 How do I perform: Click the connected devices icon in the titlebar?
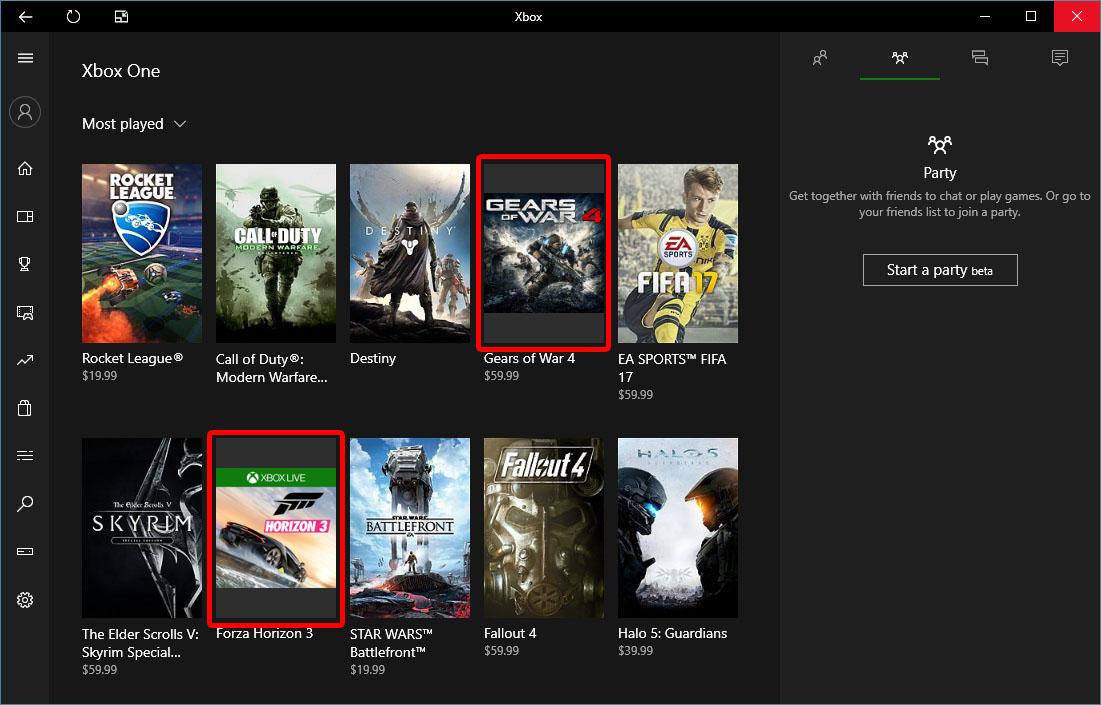click(121, 16)
